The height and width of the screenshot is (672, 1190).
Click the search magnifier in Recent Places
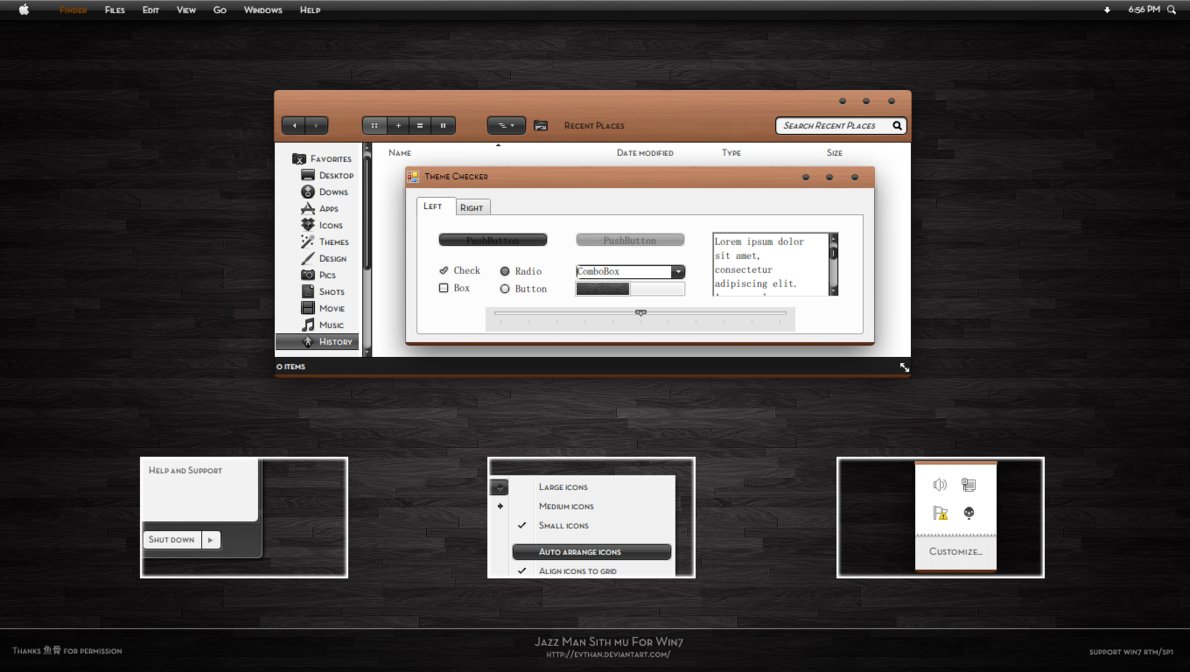point(897,126)
